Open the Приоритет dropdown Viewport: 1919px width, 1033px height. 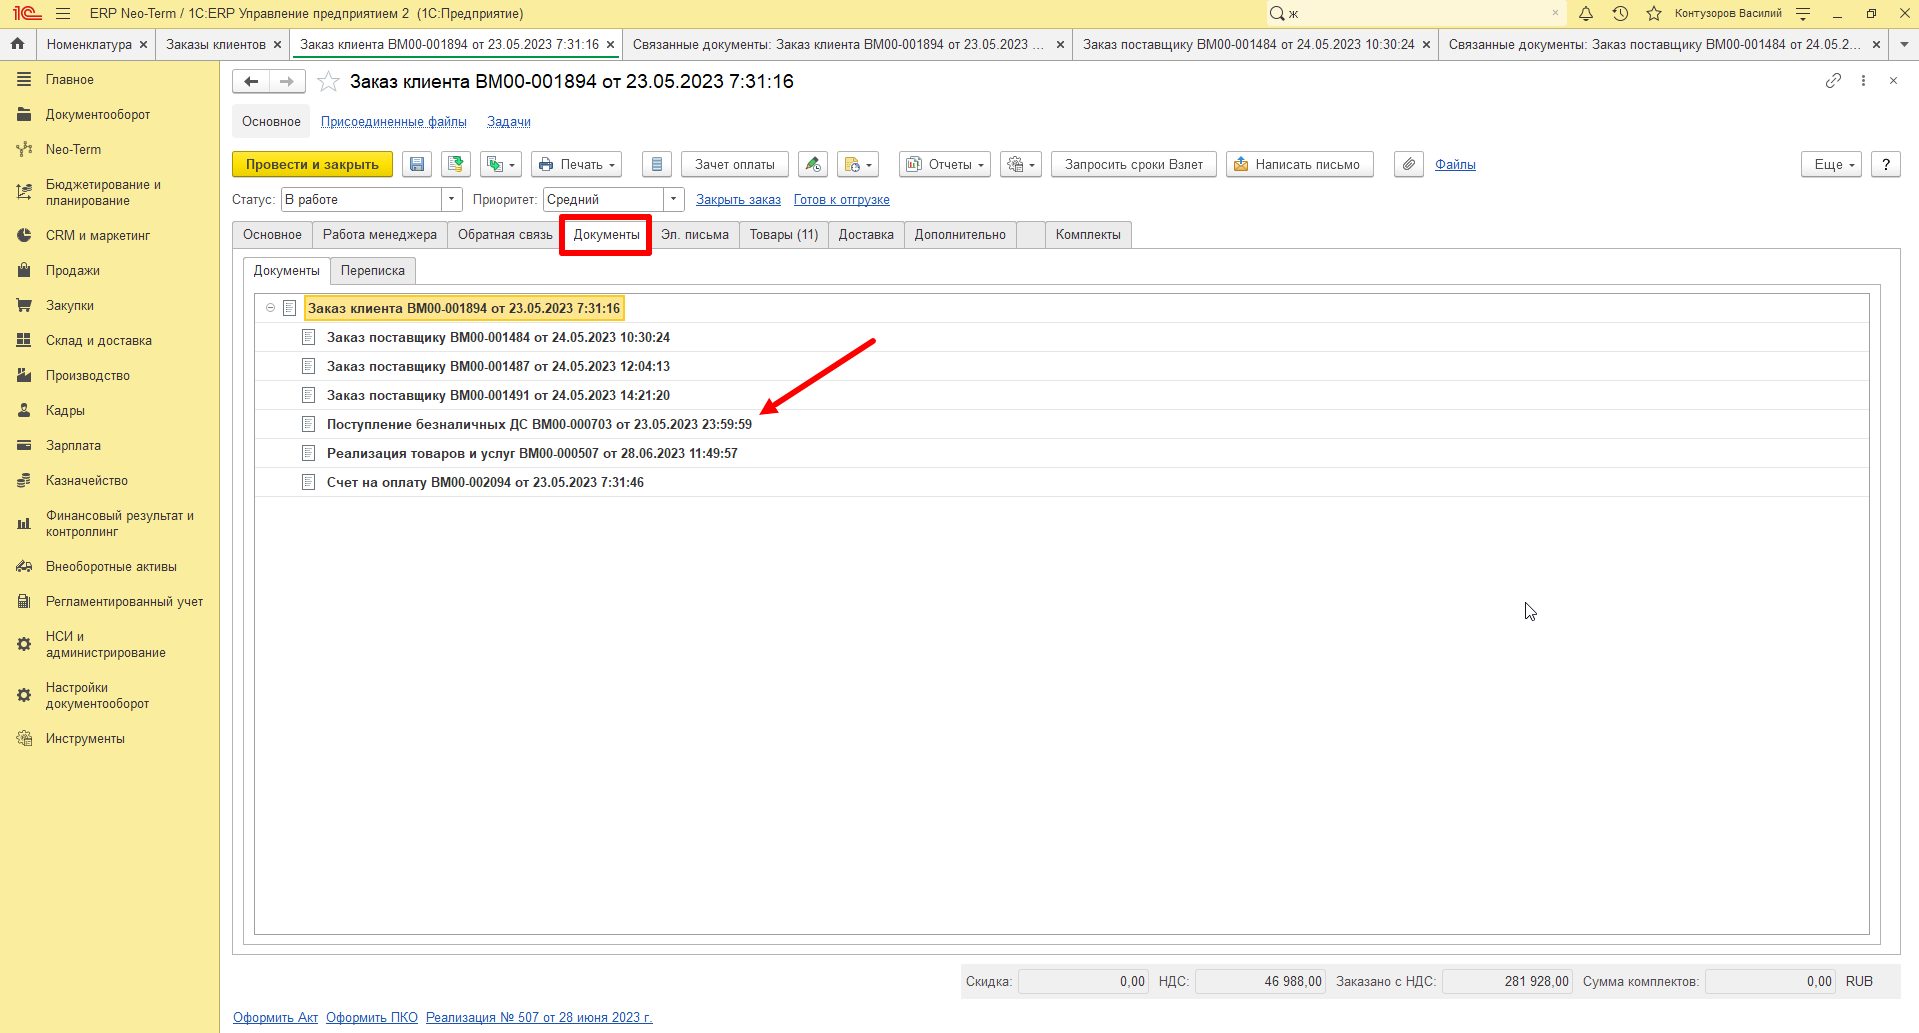point(674,200)
